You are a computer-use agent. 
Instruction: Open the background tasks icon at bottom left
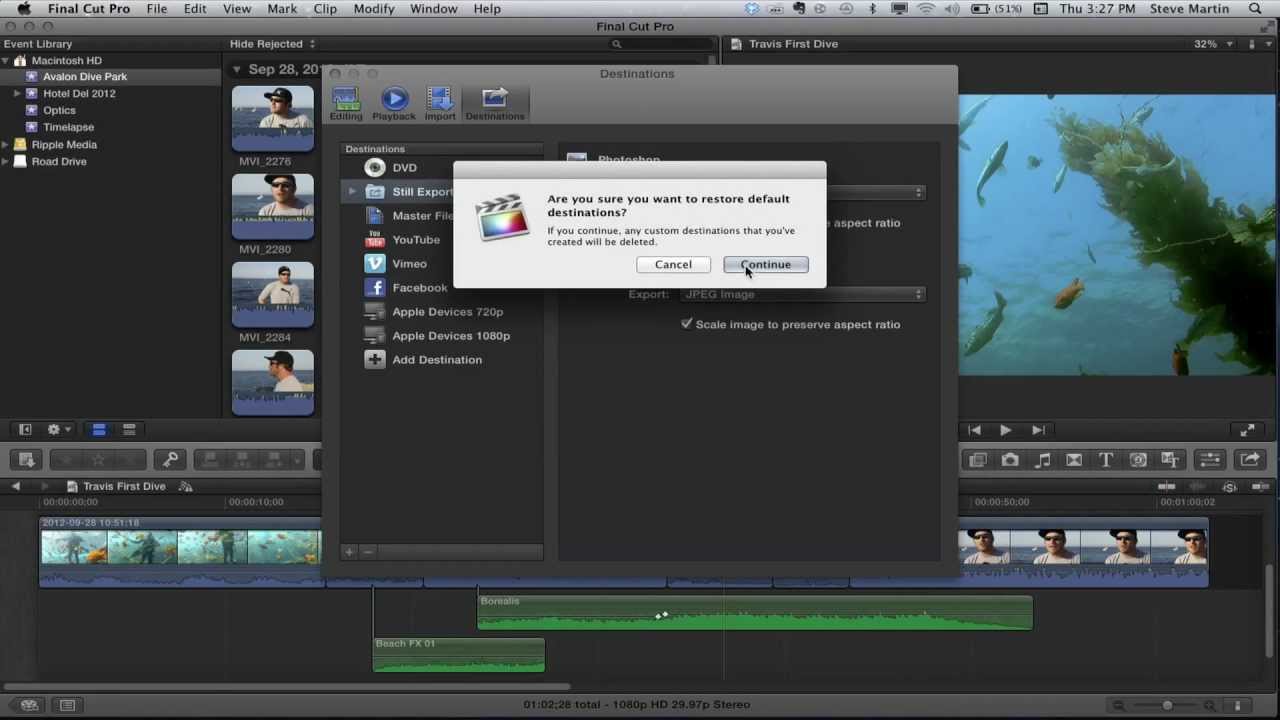click(x=29, y=705)
